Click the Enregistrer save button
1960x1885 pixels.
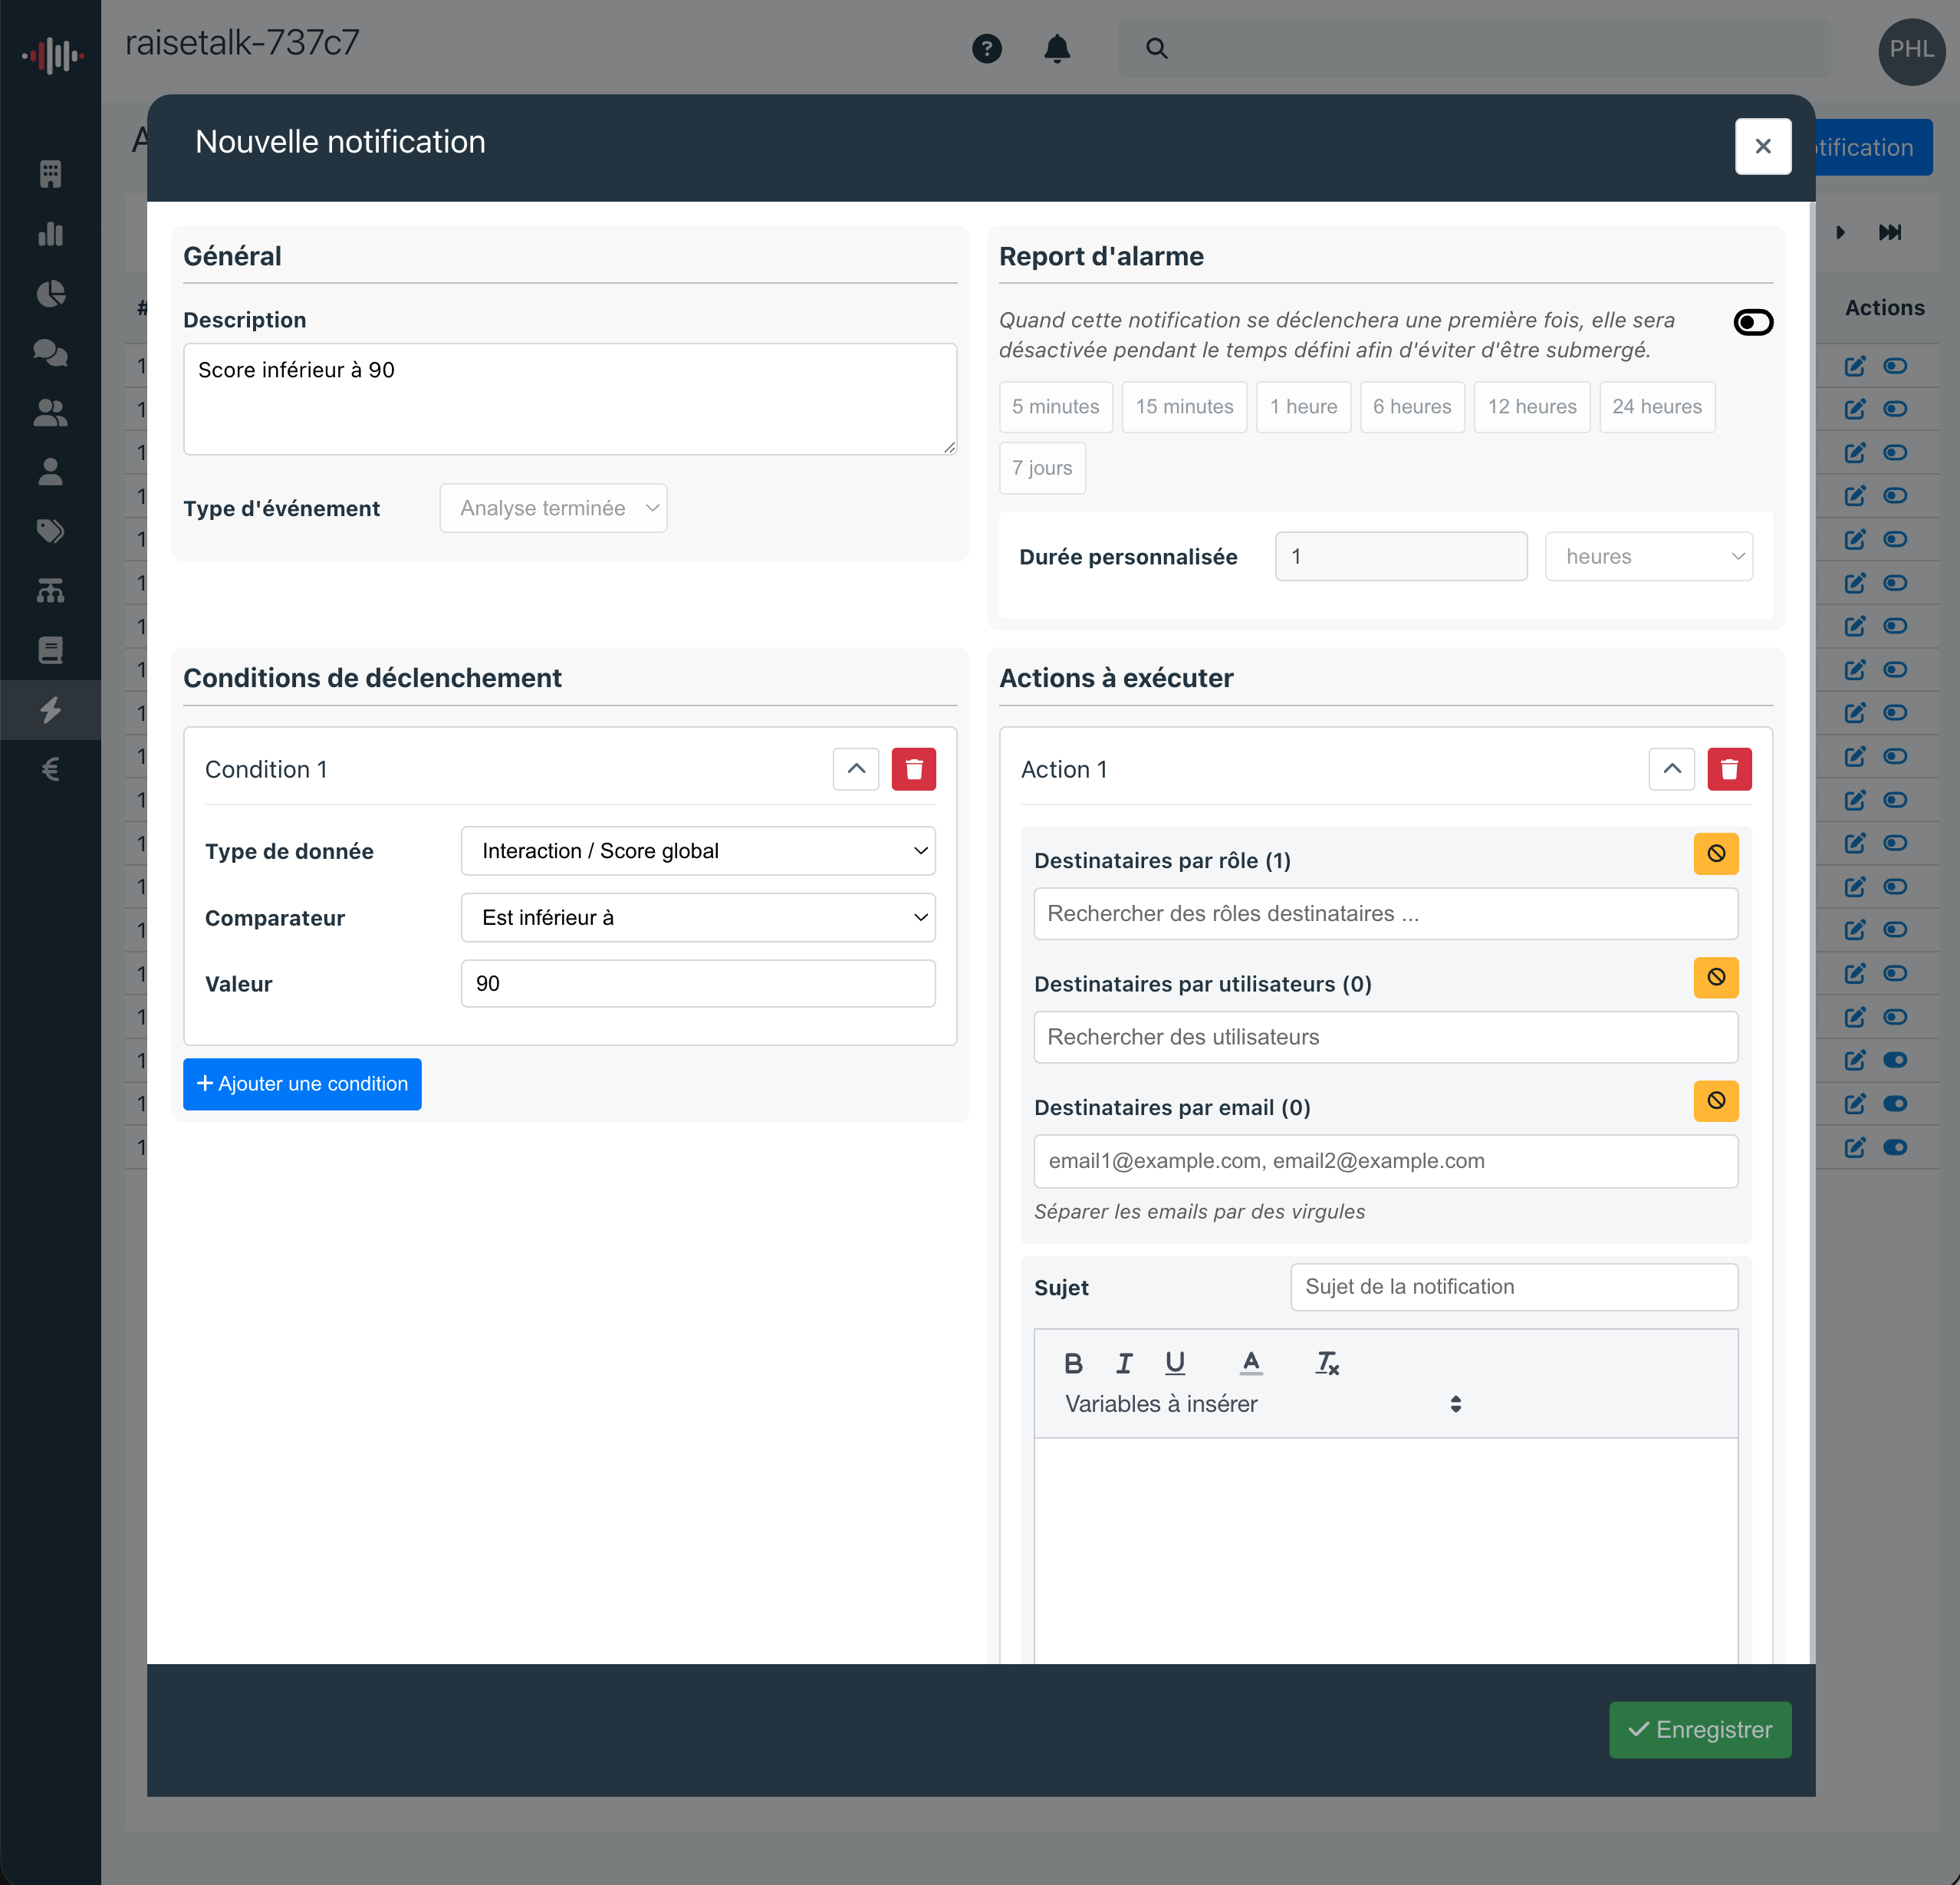pyautogui.click(x=1699, y=1730)
